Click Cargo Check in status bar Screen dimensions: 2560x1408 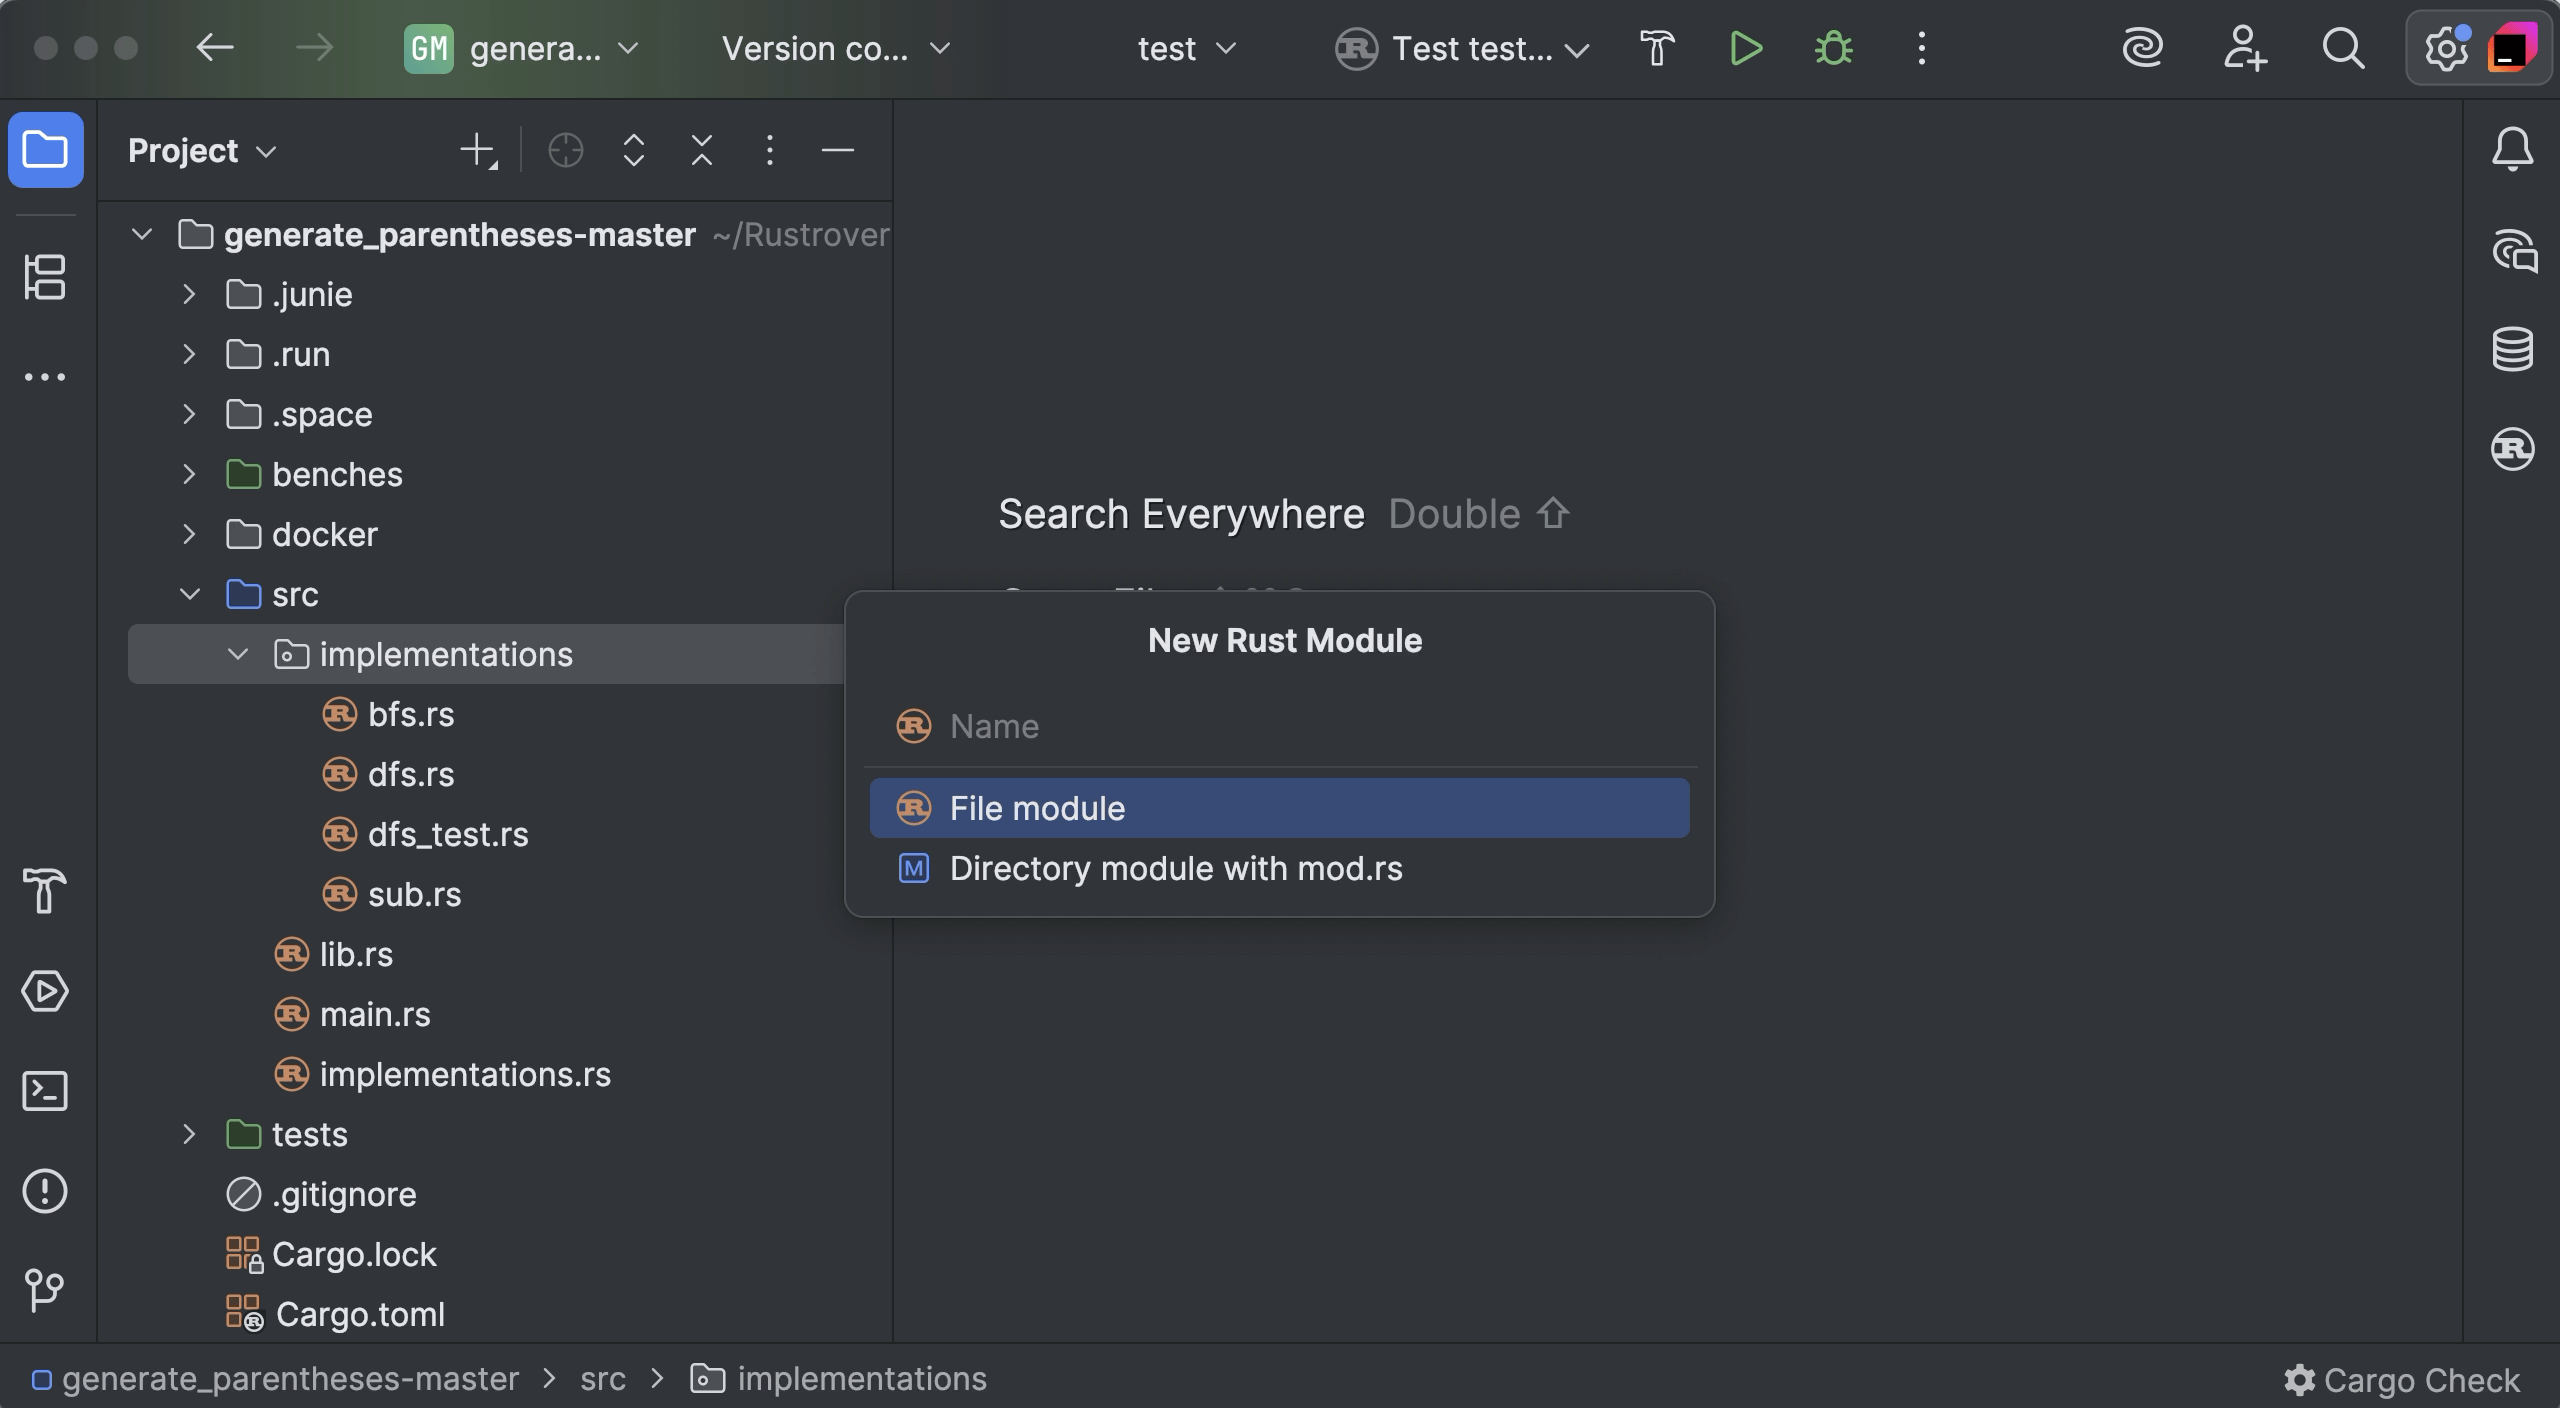pyautogui.click(x=2402, y=1380)
